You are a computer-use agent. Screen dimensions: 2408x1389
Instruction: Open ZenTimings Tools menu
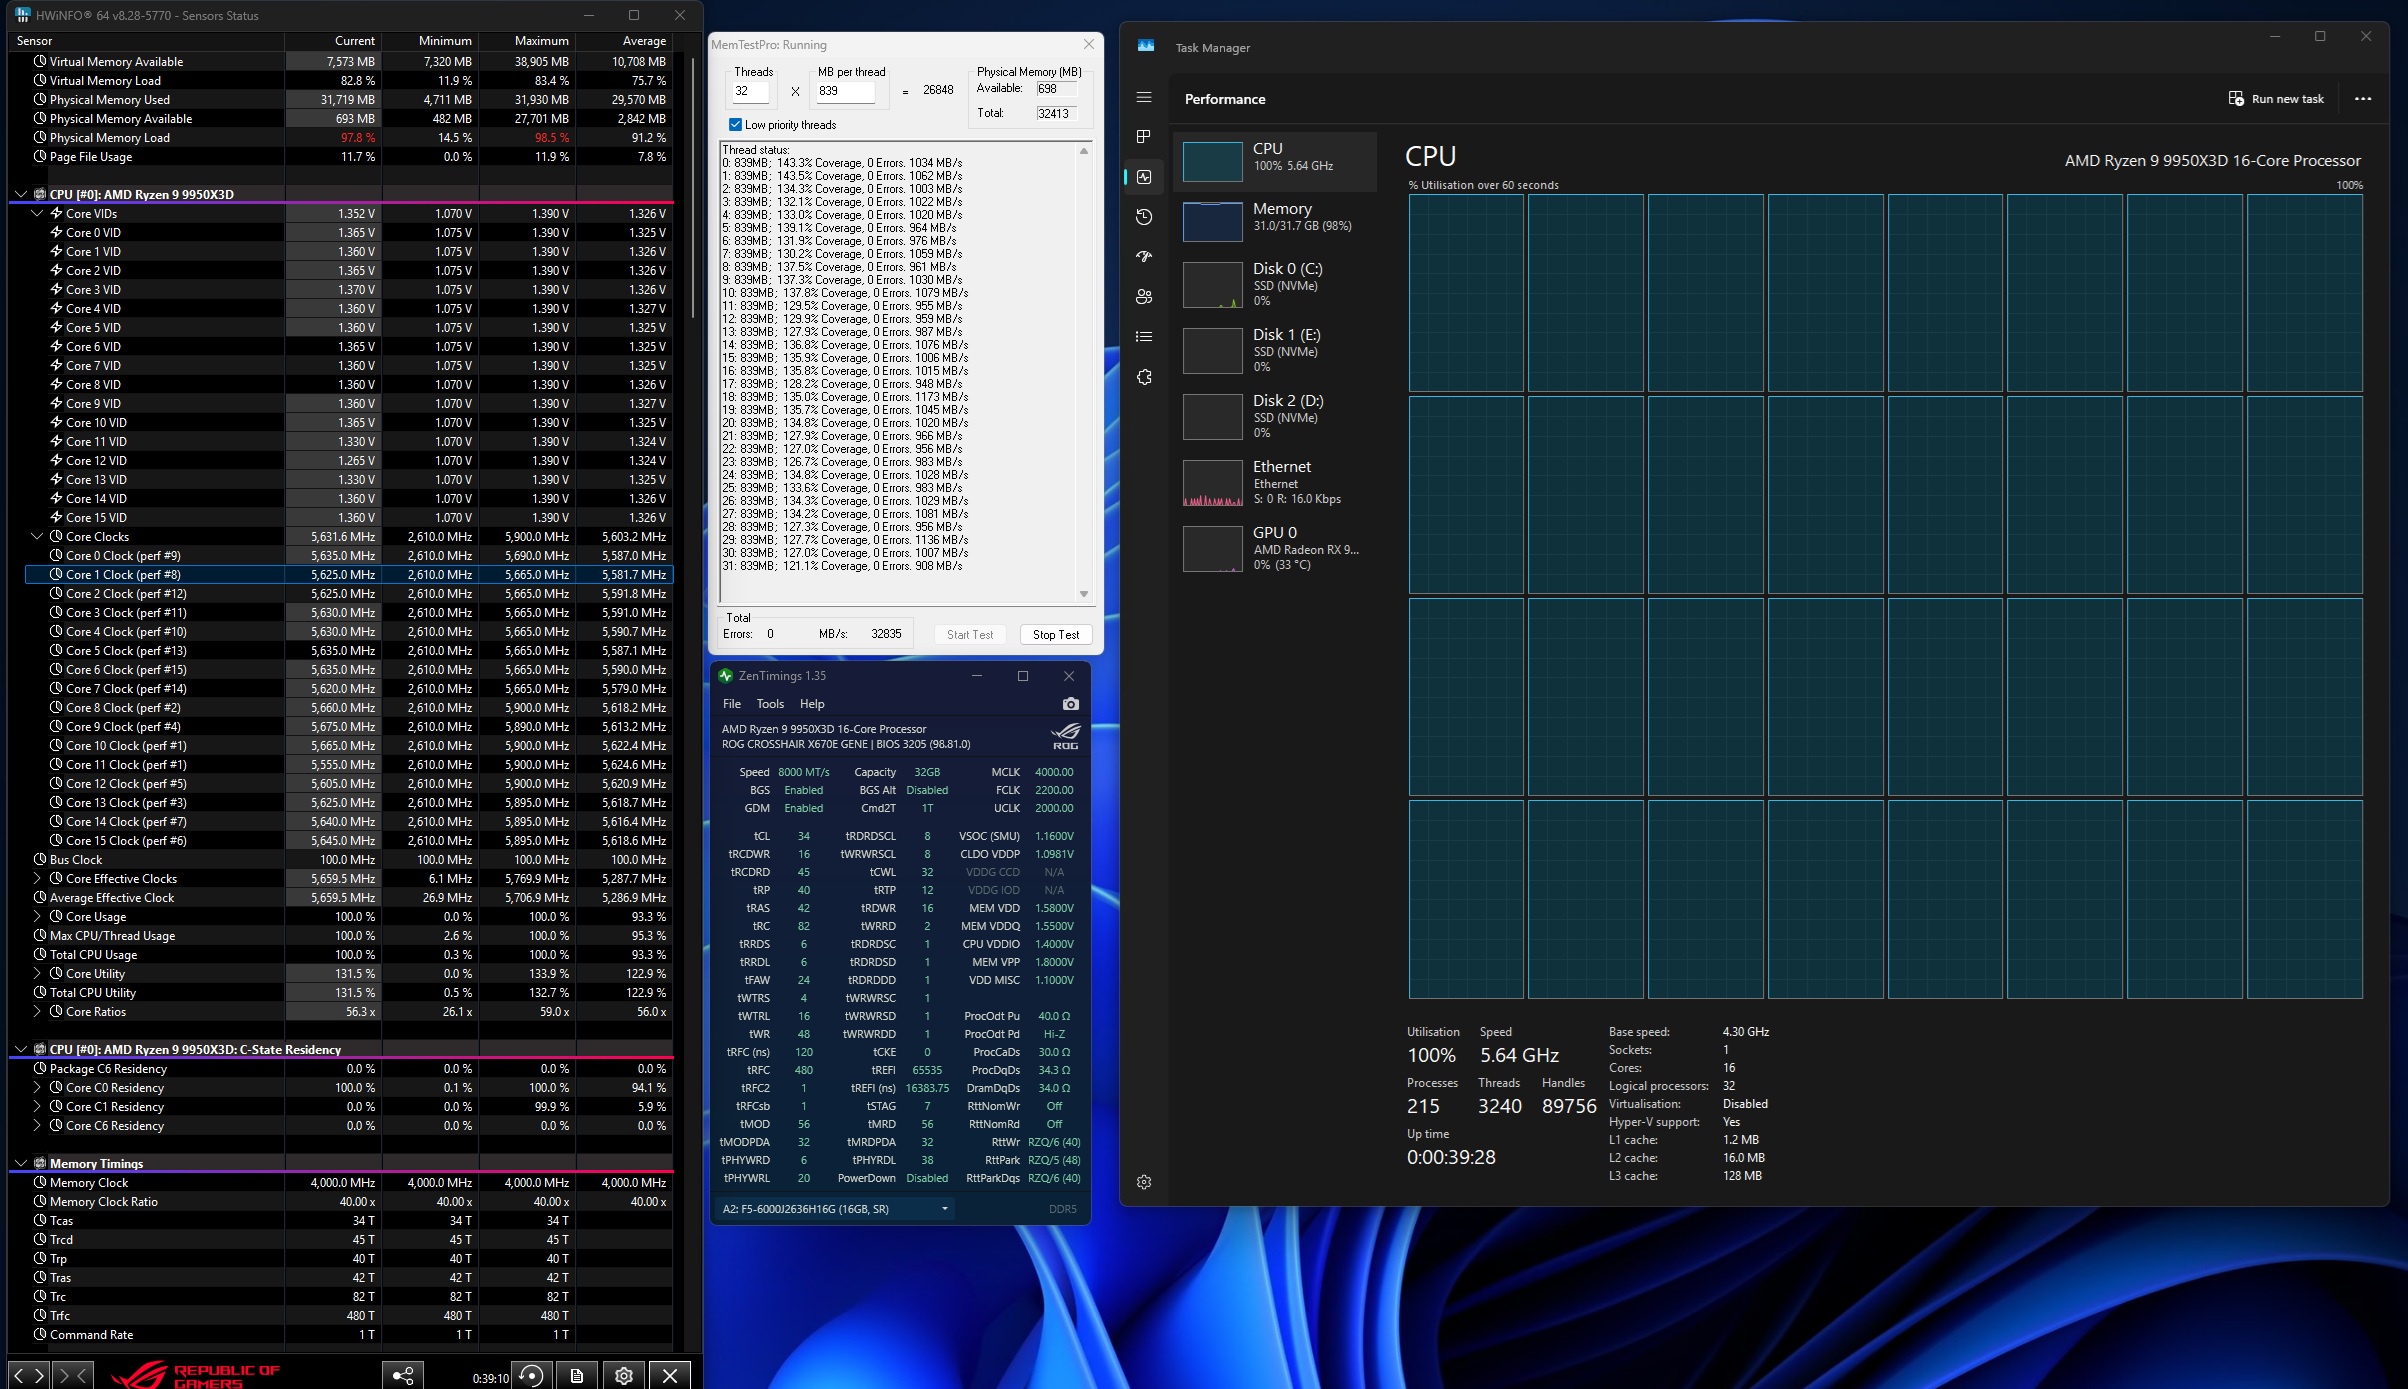[x=770, y=704]
